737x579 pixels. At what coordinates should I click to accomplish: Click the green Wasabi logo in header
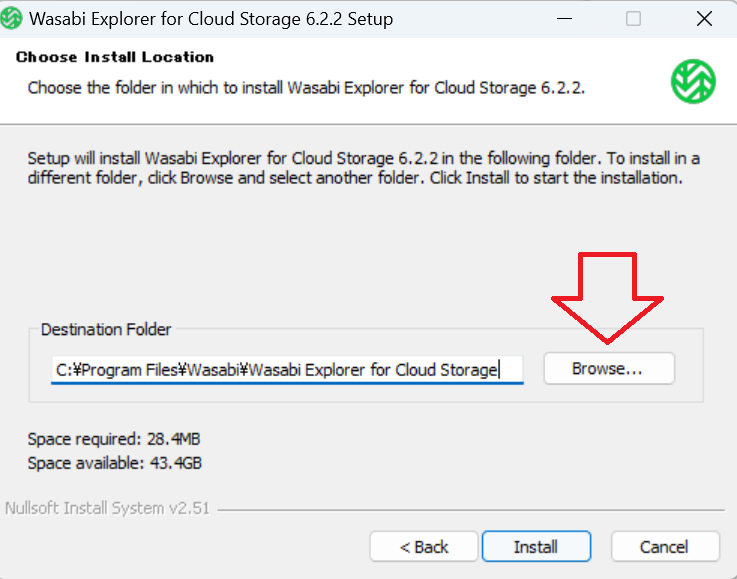point(693,81)
